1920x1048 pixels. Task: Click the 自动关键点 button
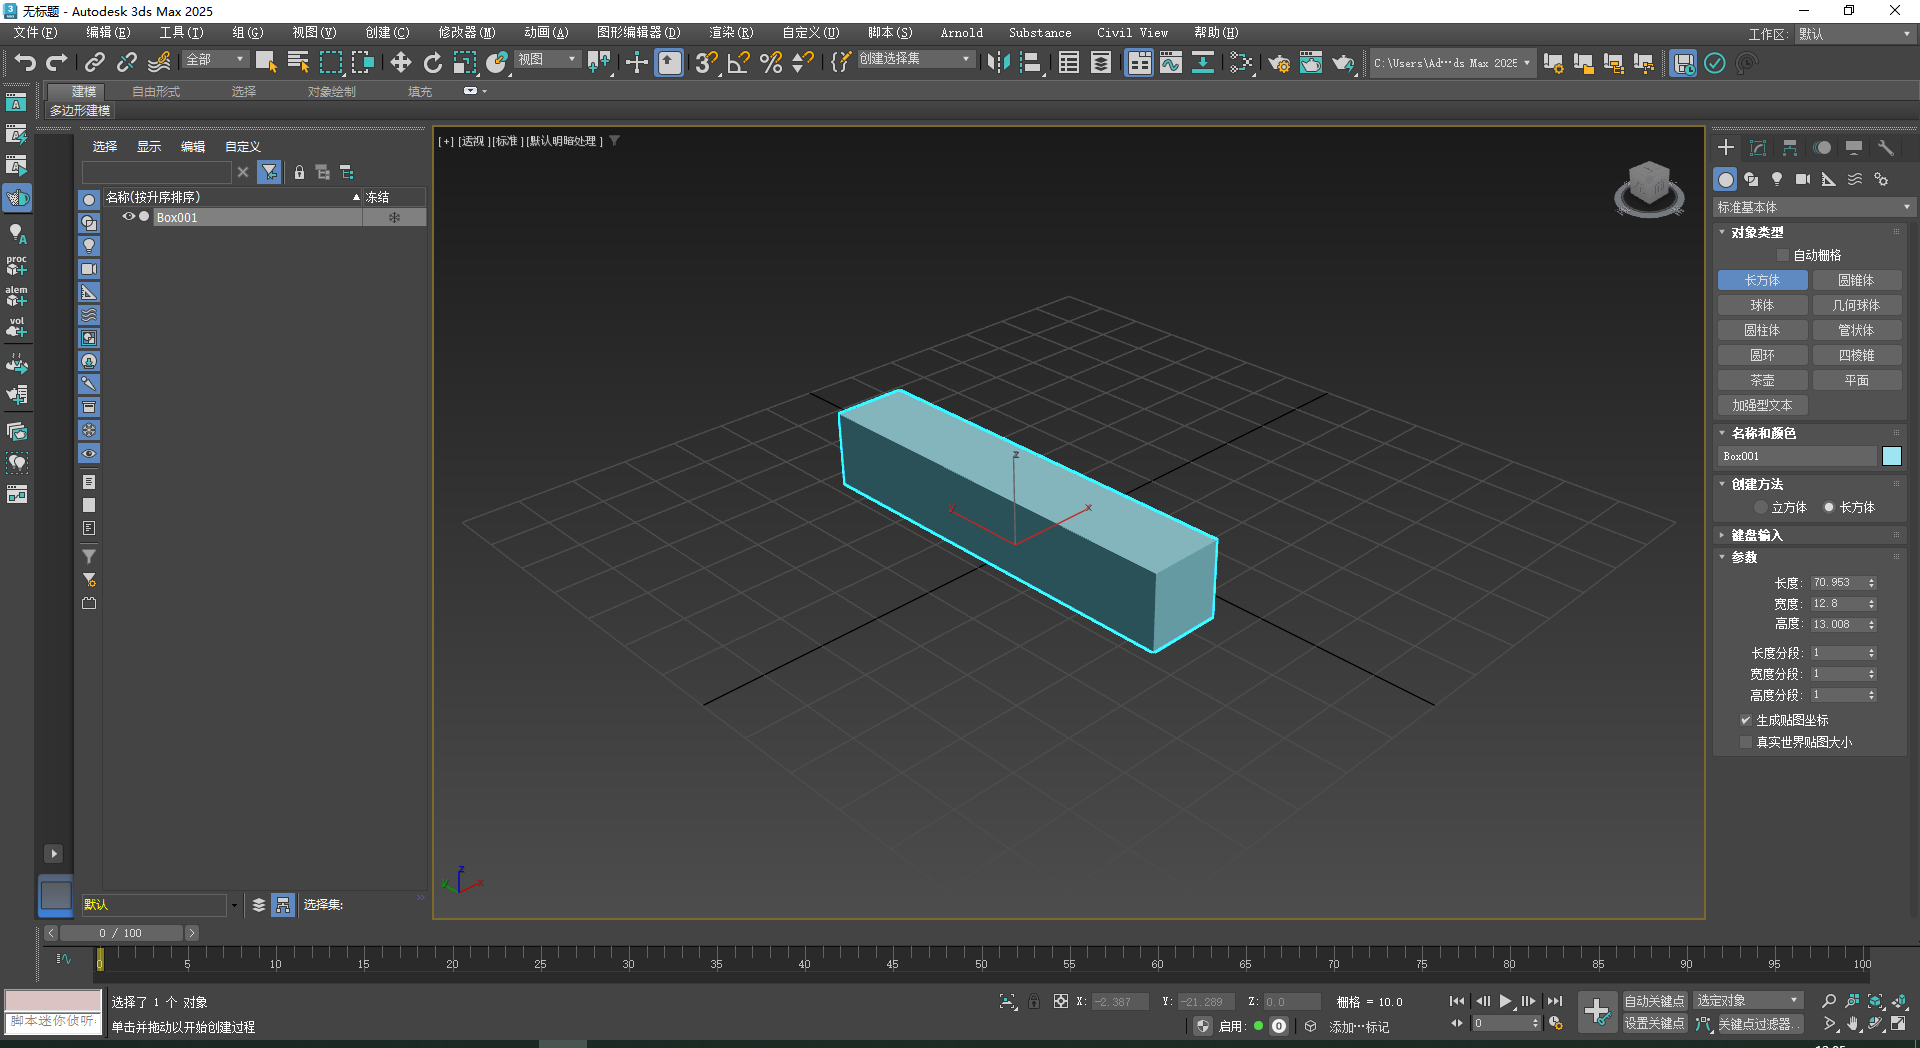point(1654,1001)
